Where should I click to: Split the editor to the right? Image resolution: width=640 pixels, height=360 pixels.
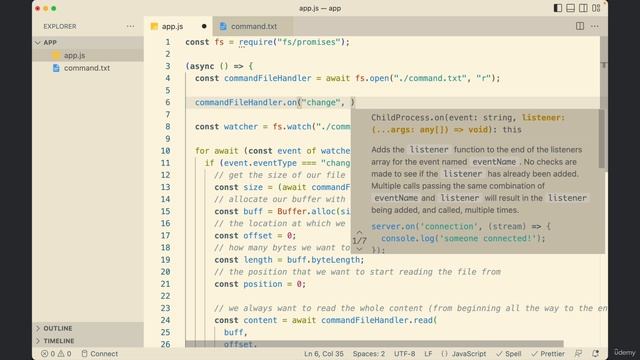click(580, 26)
